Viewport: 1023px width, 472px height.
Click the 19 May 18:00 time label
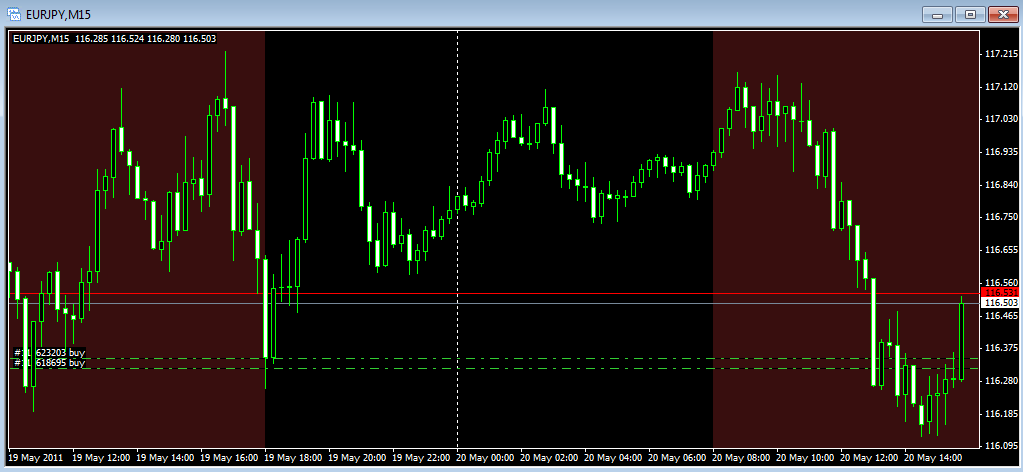[291, 458]
